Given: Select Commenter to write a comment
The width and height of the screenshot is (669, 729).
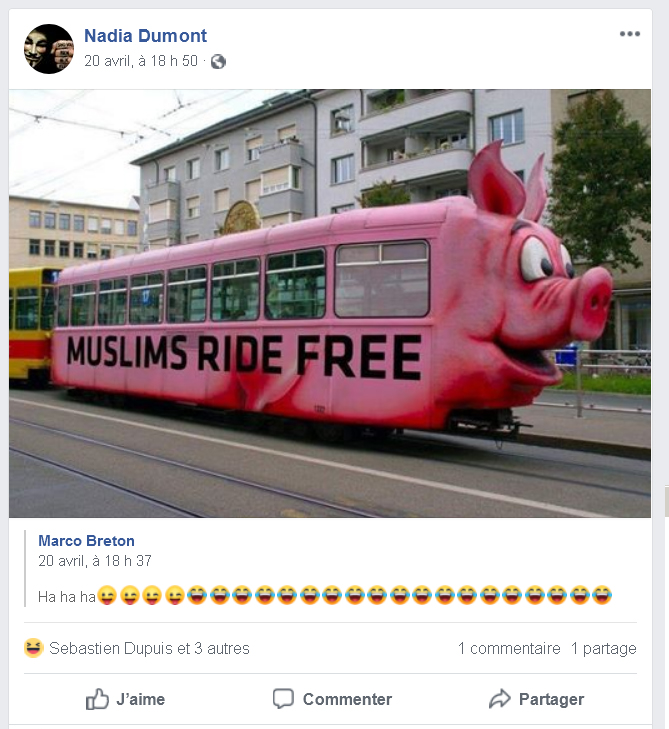Looking at the screenshot, I should 347,699.
